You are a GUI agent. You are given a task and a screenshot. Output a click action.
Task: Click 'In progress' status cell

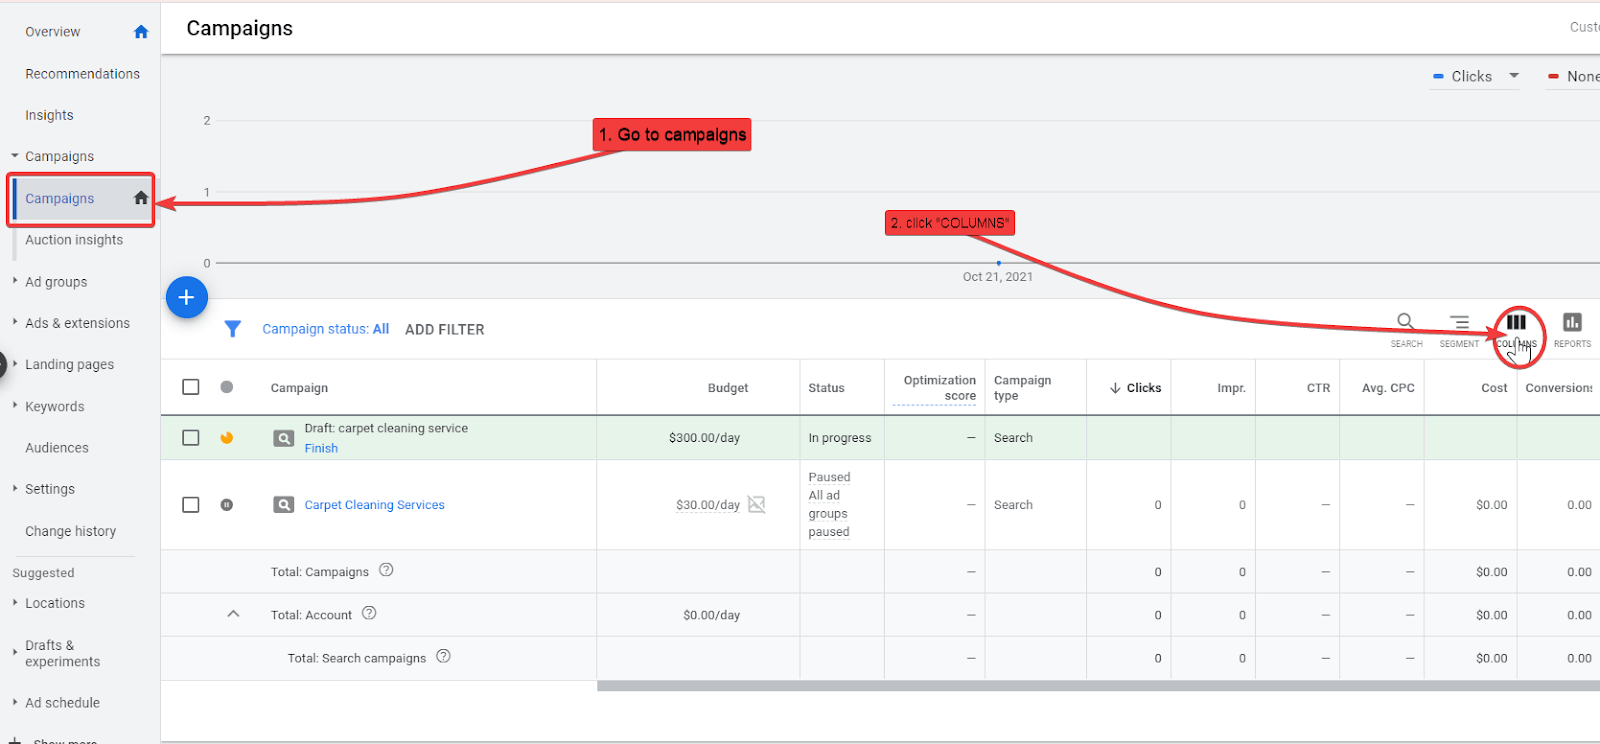coord(840,438)
